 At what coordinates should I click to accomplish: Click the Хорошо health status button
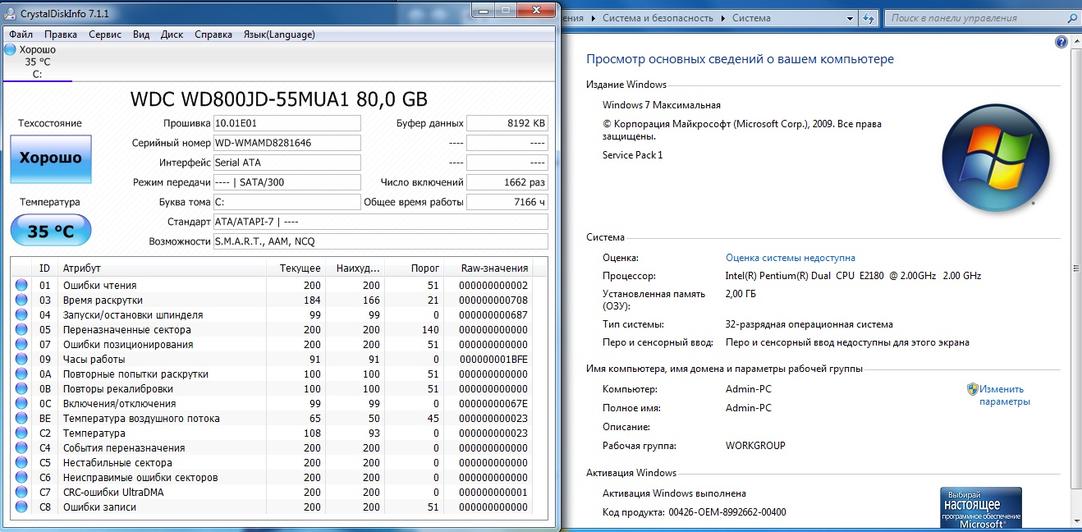click(x=50, y=158)
